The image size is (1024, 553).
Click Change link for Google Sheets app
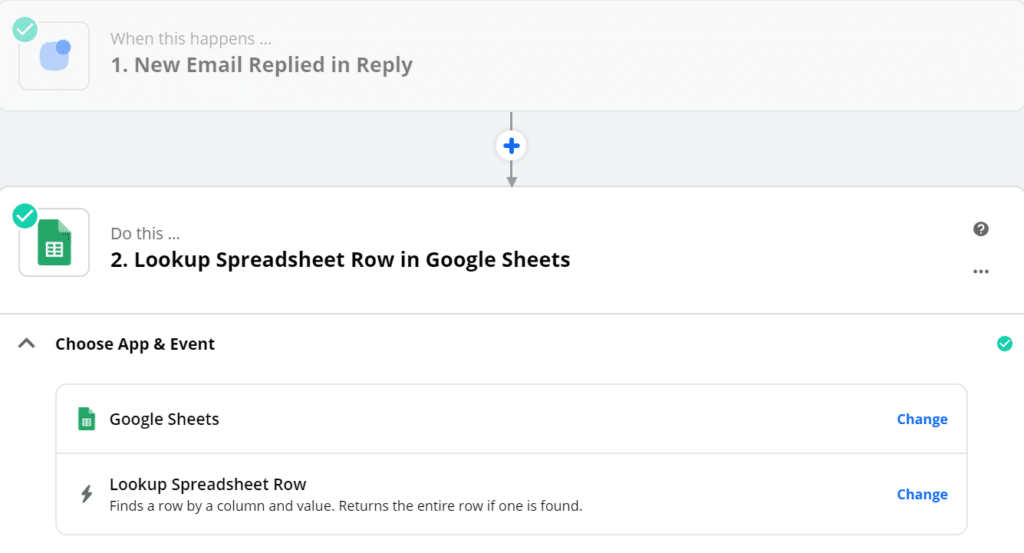(922, 419)
